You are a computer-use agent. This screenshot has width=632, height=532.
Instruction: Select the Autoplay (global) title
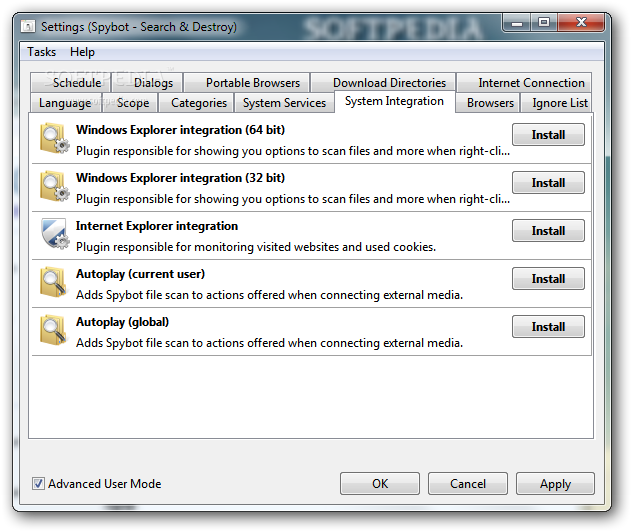(123, 322)
